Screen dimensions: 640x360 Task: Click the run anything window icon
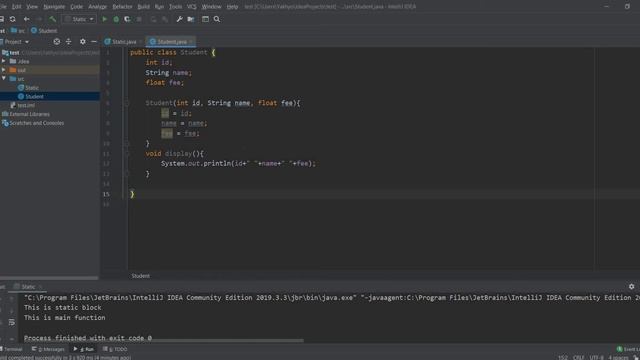[205, 19]
